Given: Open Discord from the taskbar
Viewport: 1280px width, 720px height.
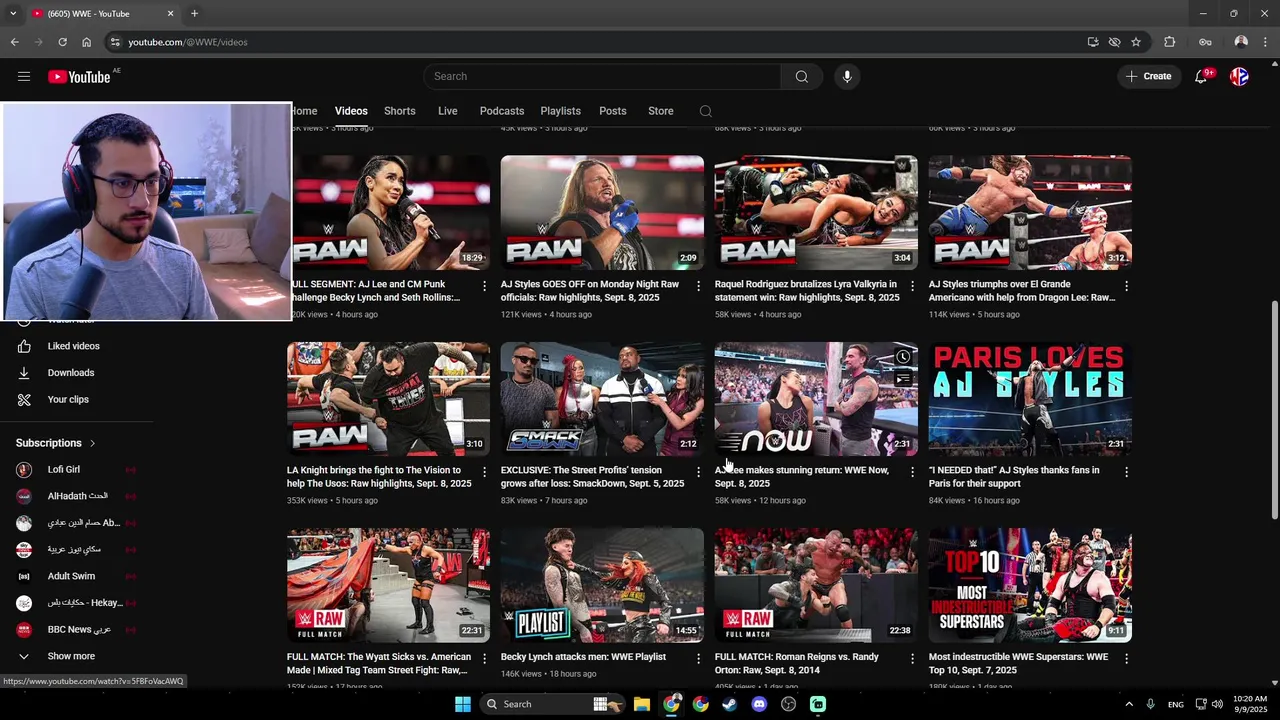Looking at the screenshot, I should click(759, 704).
